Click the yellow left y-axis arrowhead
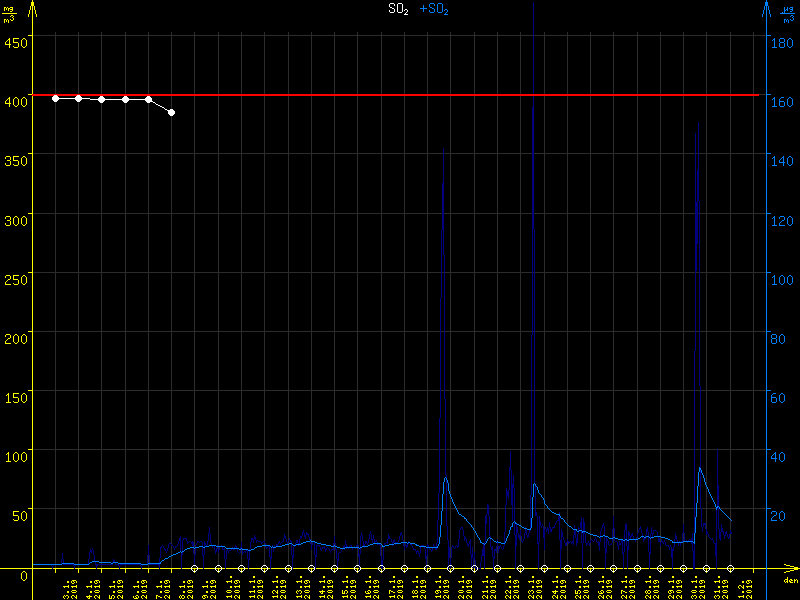Viewport: 800px width, 600px height. click(x=31, y=9)
